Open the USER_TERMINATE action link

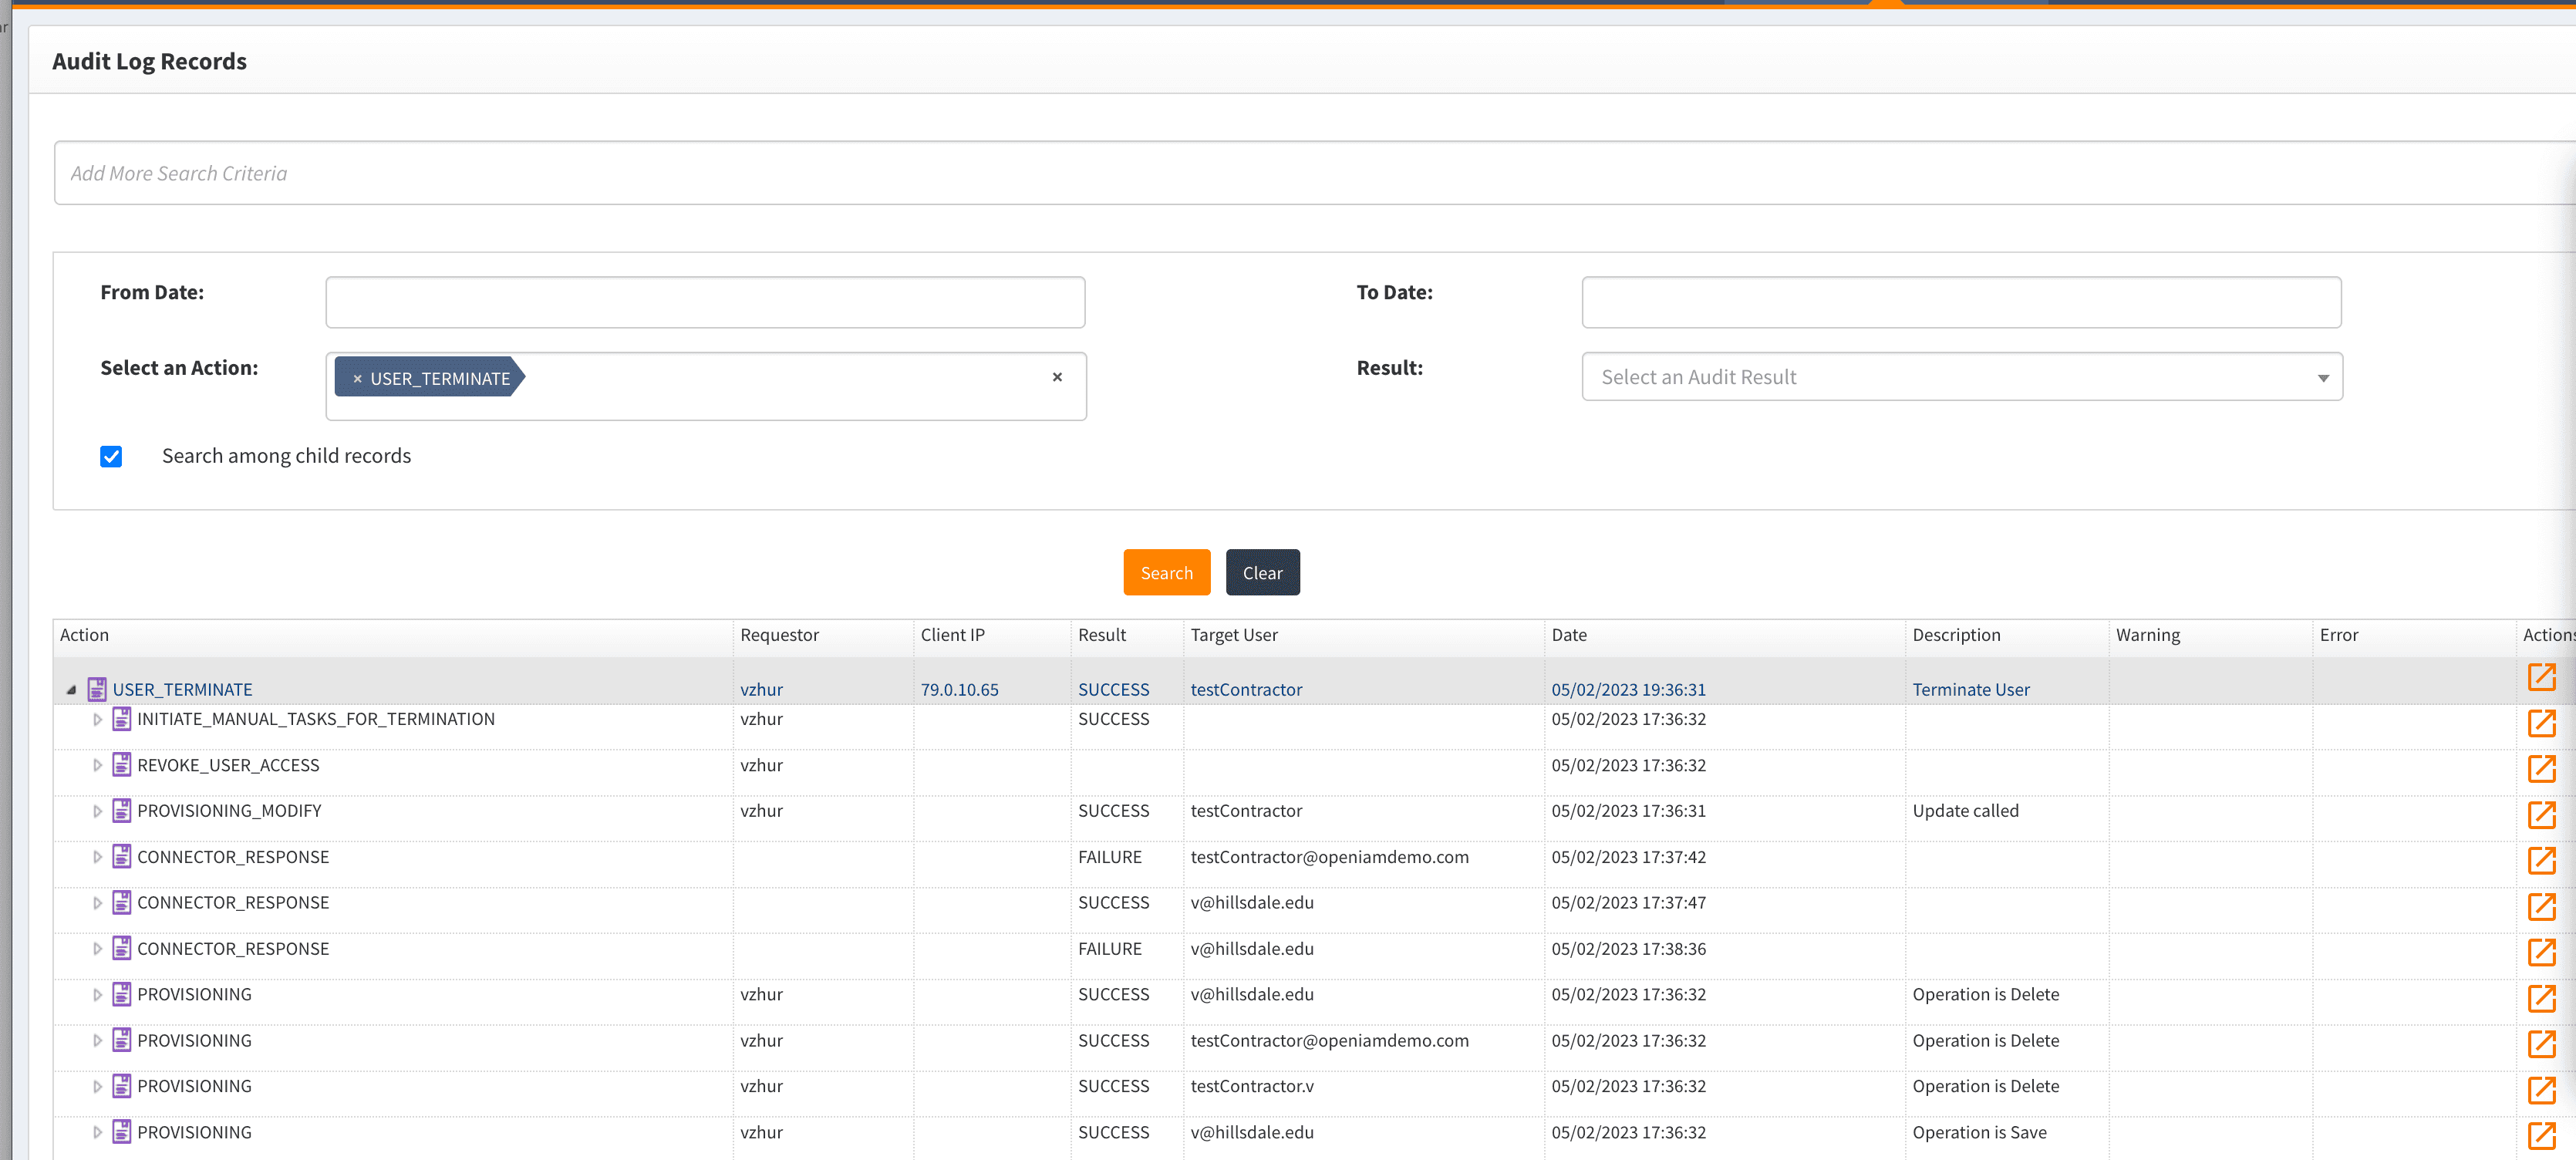[182, 689]
